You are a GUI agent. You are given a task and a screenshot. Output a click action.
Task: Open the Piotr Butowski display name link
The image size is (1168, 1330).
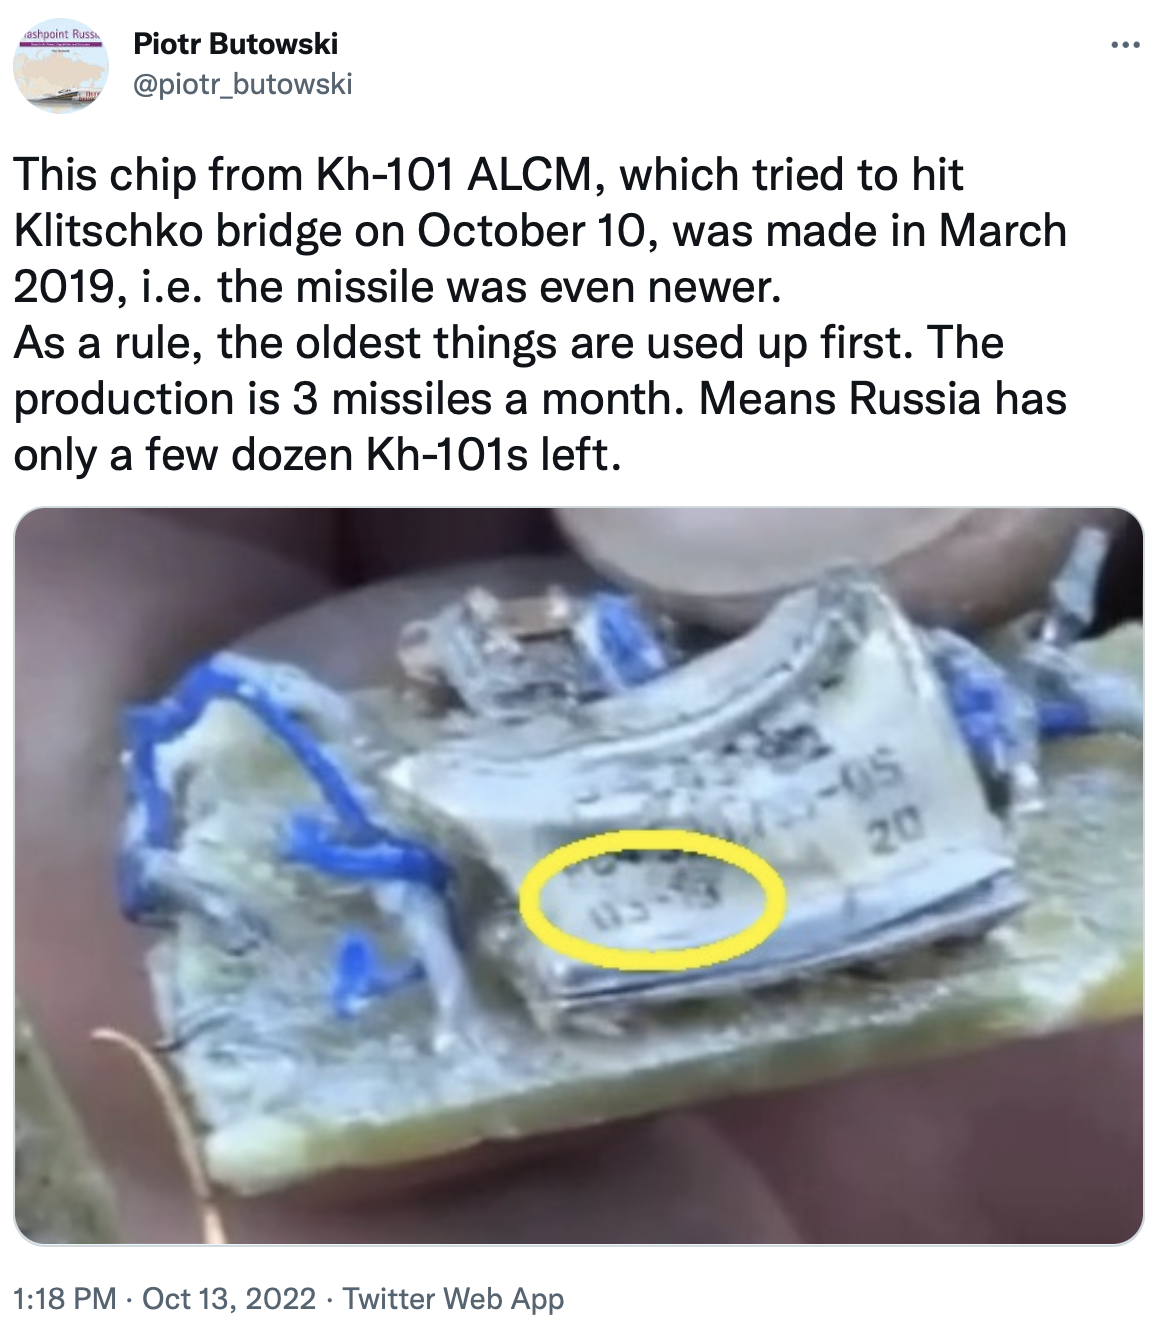pos(236,44)
